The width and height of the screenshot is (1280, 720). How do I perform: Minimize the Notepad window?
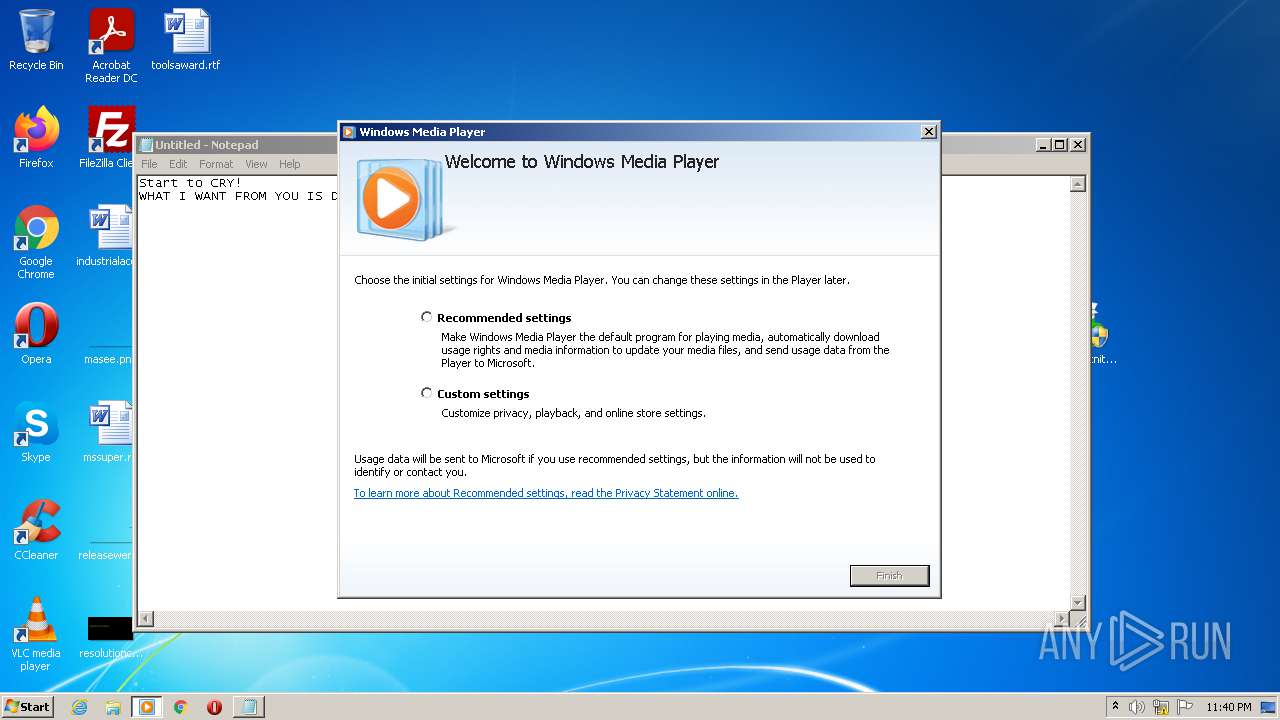click(1044, 145)
